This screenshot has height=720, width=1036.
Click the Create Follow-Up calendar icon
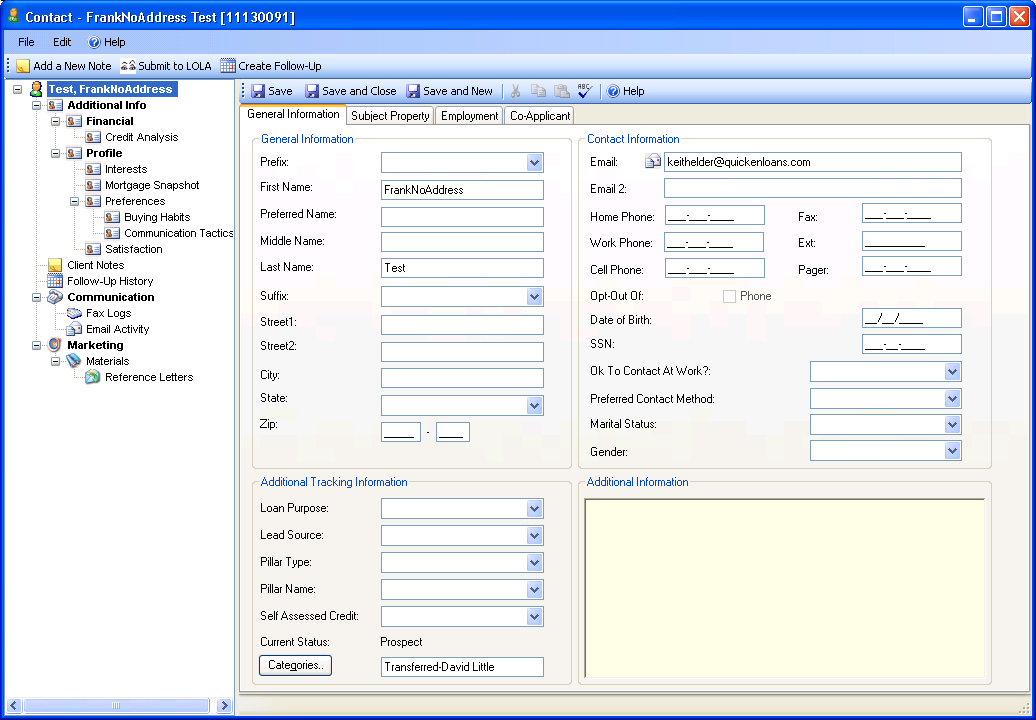(x=228, y=66)
